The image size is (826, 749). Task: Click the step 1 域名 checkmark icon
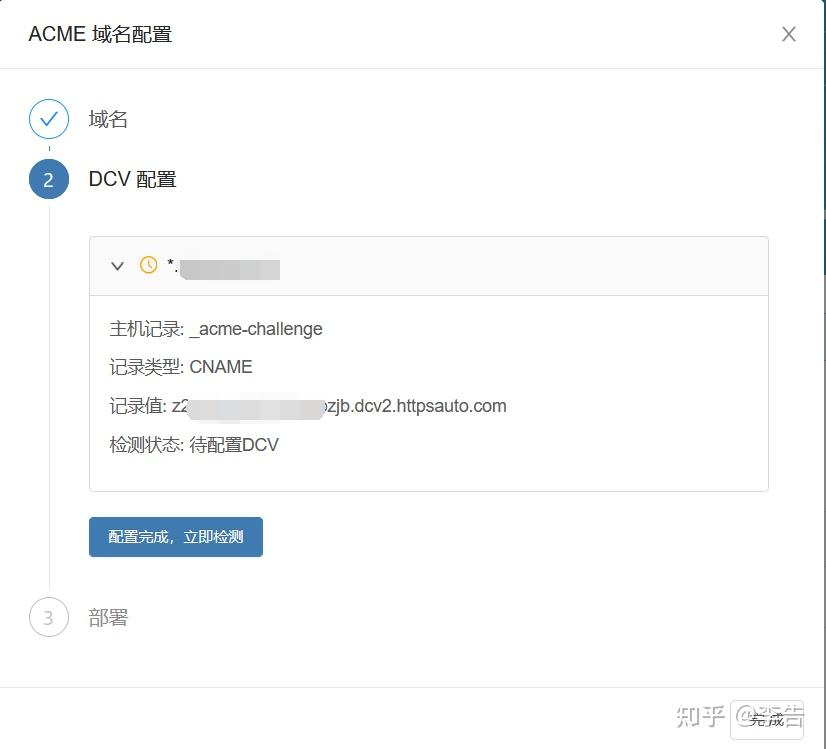[48, 119]
